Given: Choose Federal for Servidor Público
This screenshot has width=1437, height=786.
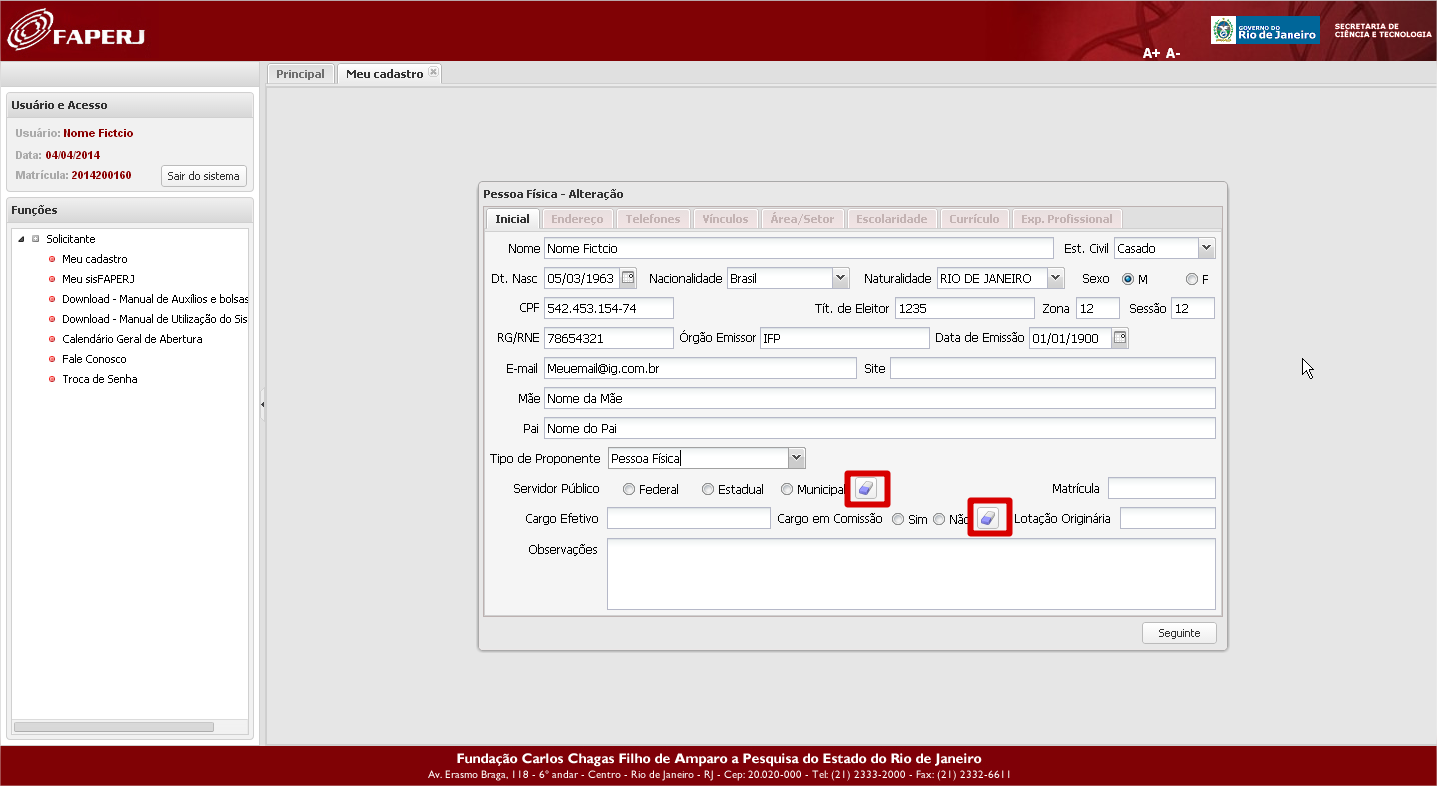Looking at the screenshot, I should pos(628,489).
